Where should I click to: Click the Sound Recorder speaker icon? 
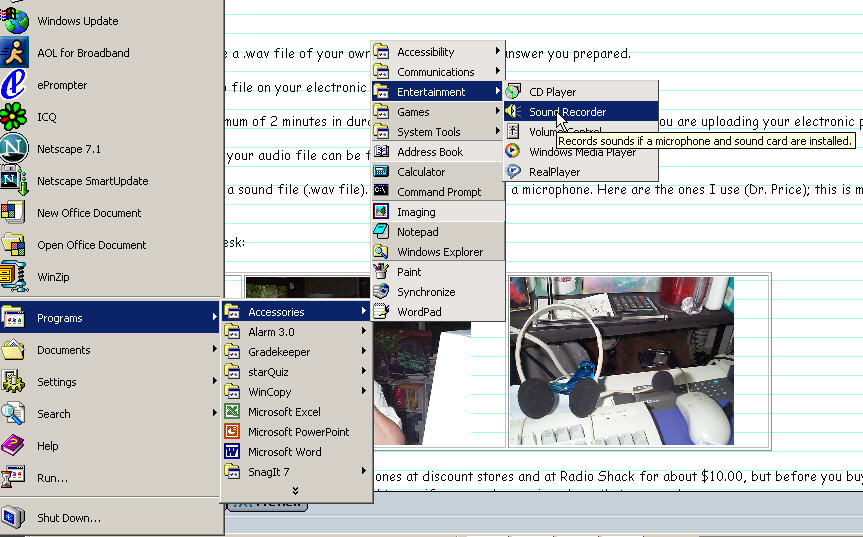coord(513,112)
